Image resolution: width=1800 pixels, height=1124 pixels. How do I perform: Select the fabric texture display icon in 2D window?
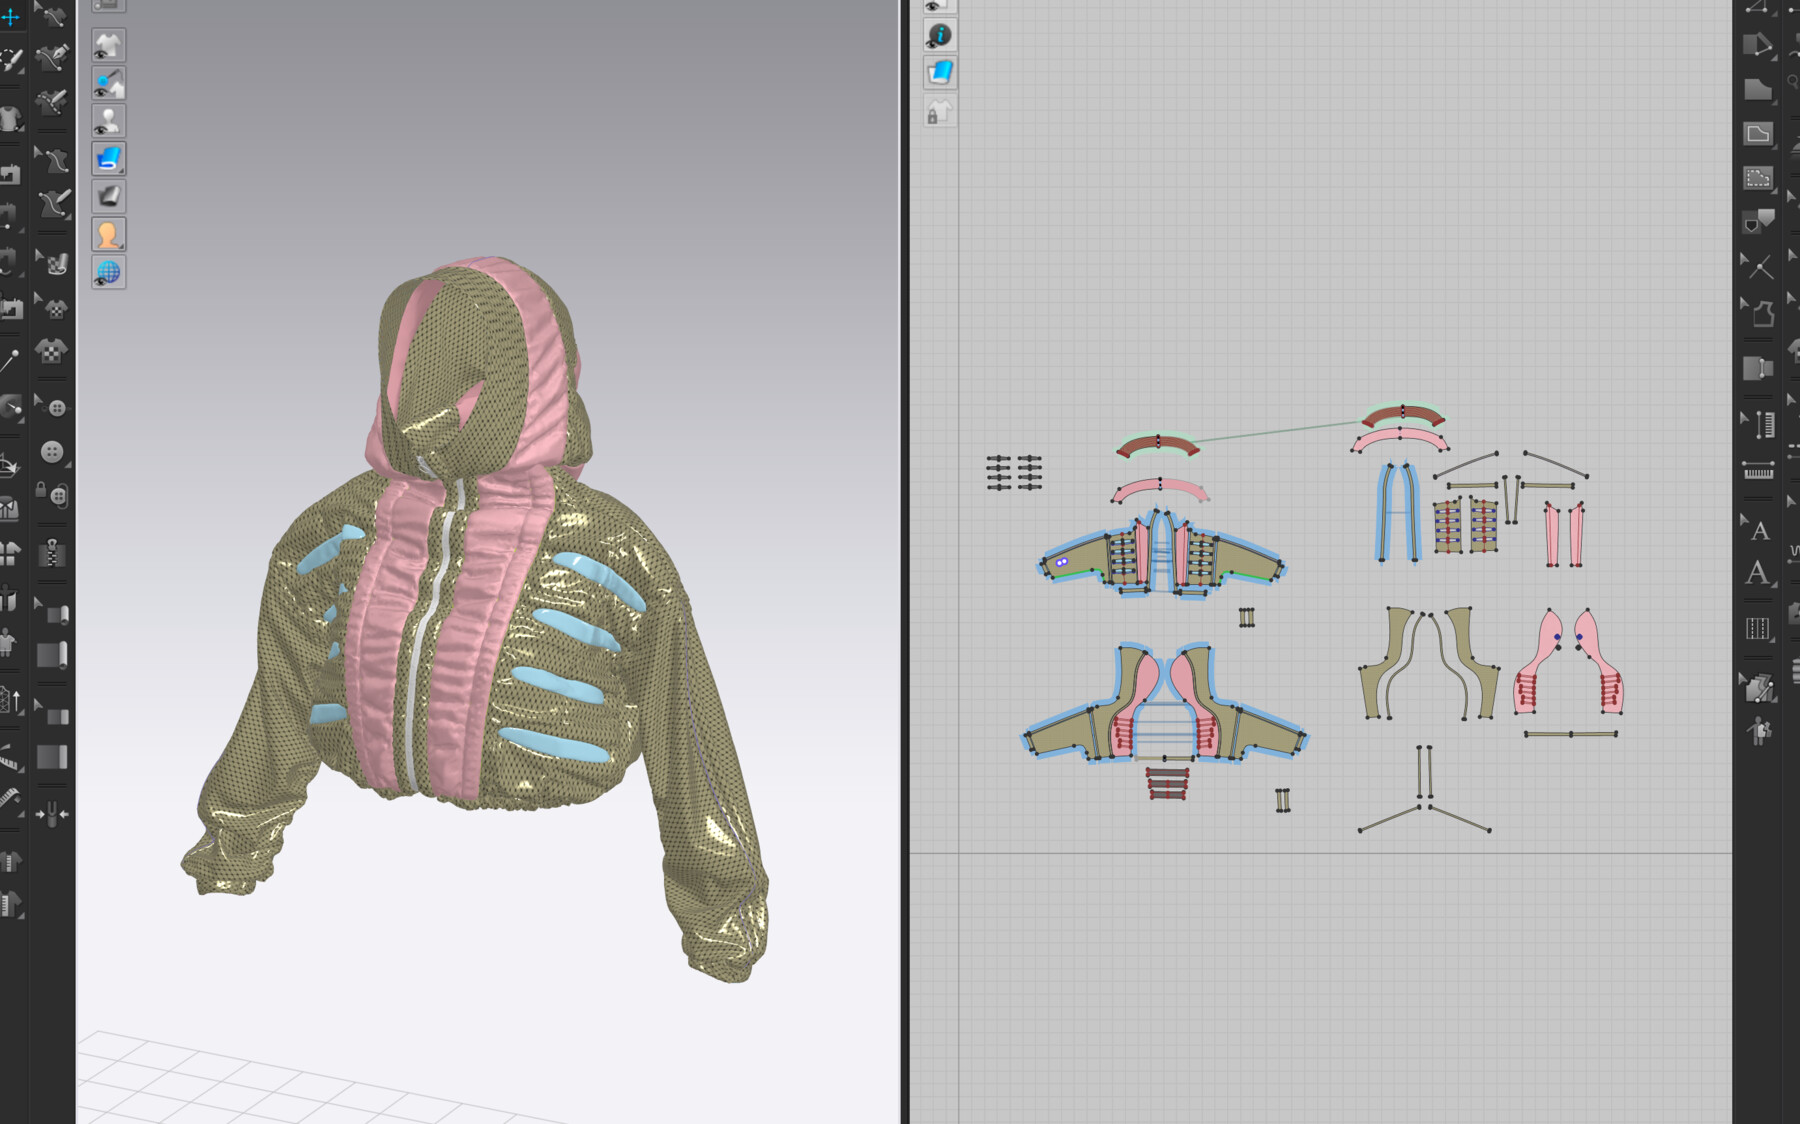point(941,70)
